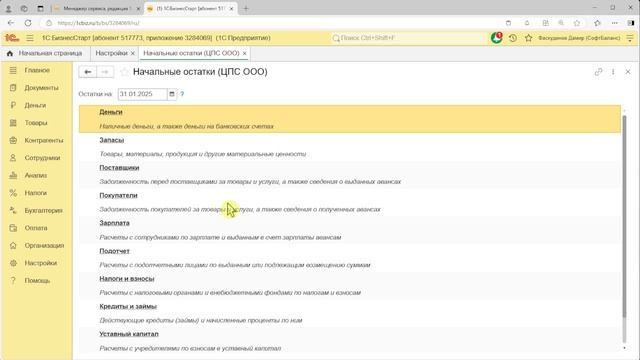Image resolution: width=640 pixels, height=360 pixels.
Task: Click the browser address bar URL
Action: click(98, 23)
